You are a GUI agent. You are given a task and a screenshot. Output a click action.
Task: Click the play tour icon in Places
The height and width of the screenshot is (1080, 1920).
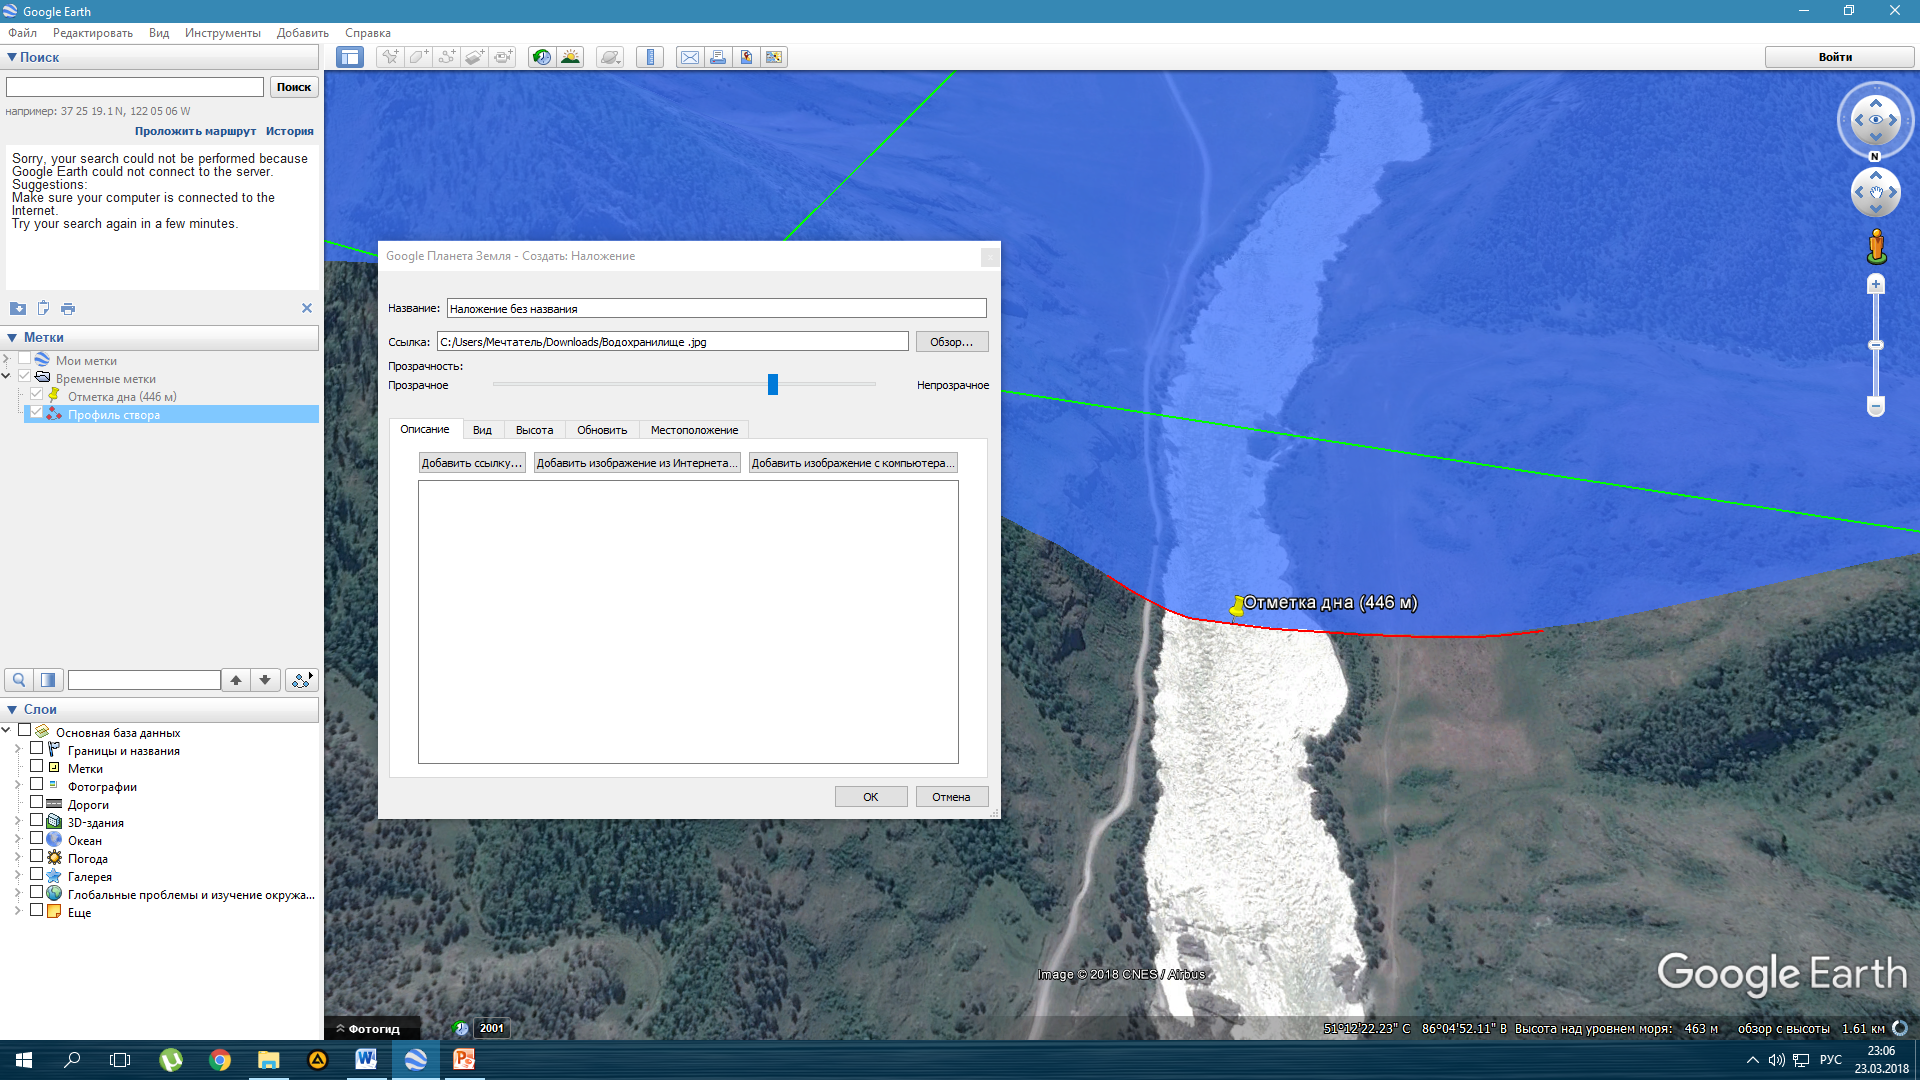[301, 680]
